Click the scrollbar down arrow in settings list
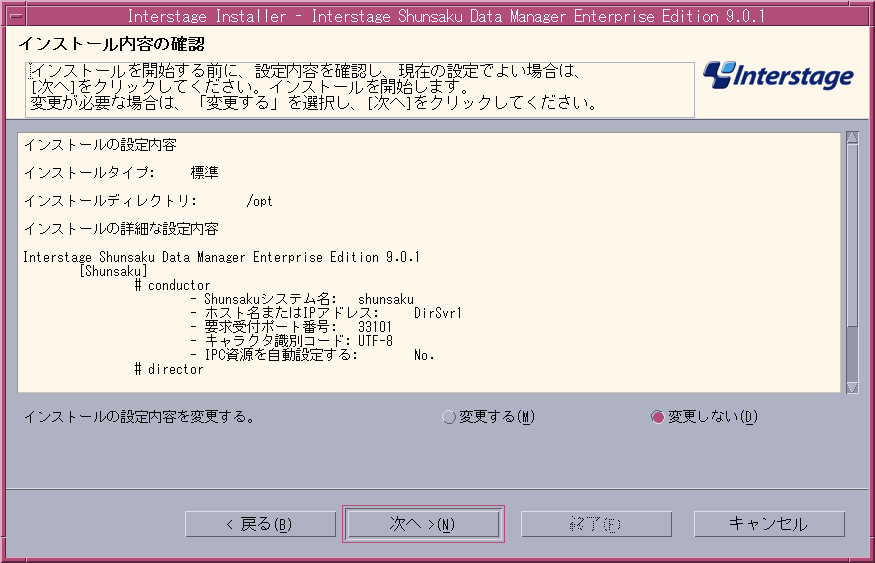The height and width of the screenshot is (563, 875). tap(852, 387)
